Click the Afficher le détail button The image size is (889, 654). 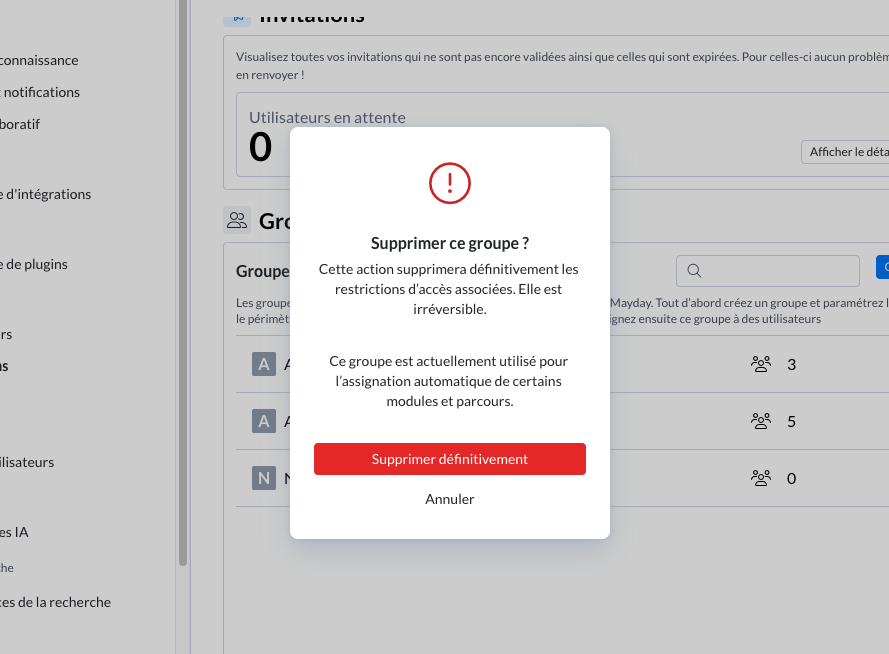847,152
